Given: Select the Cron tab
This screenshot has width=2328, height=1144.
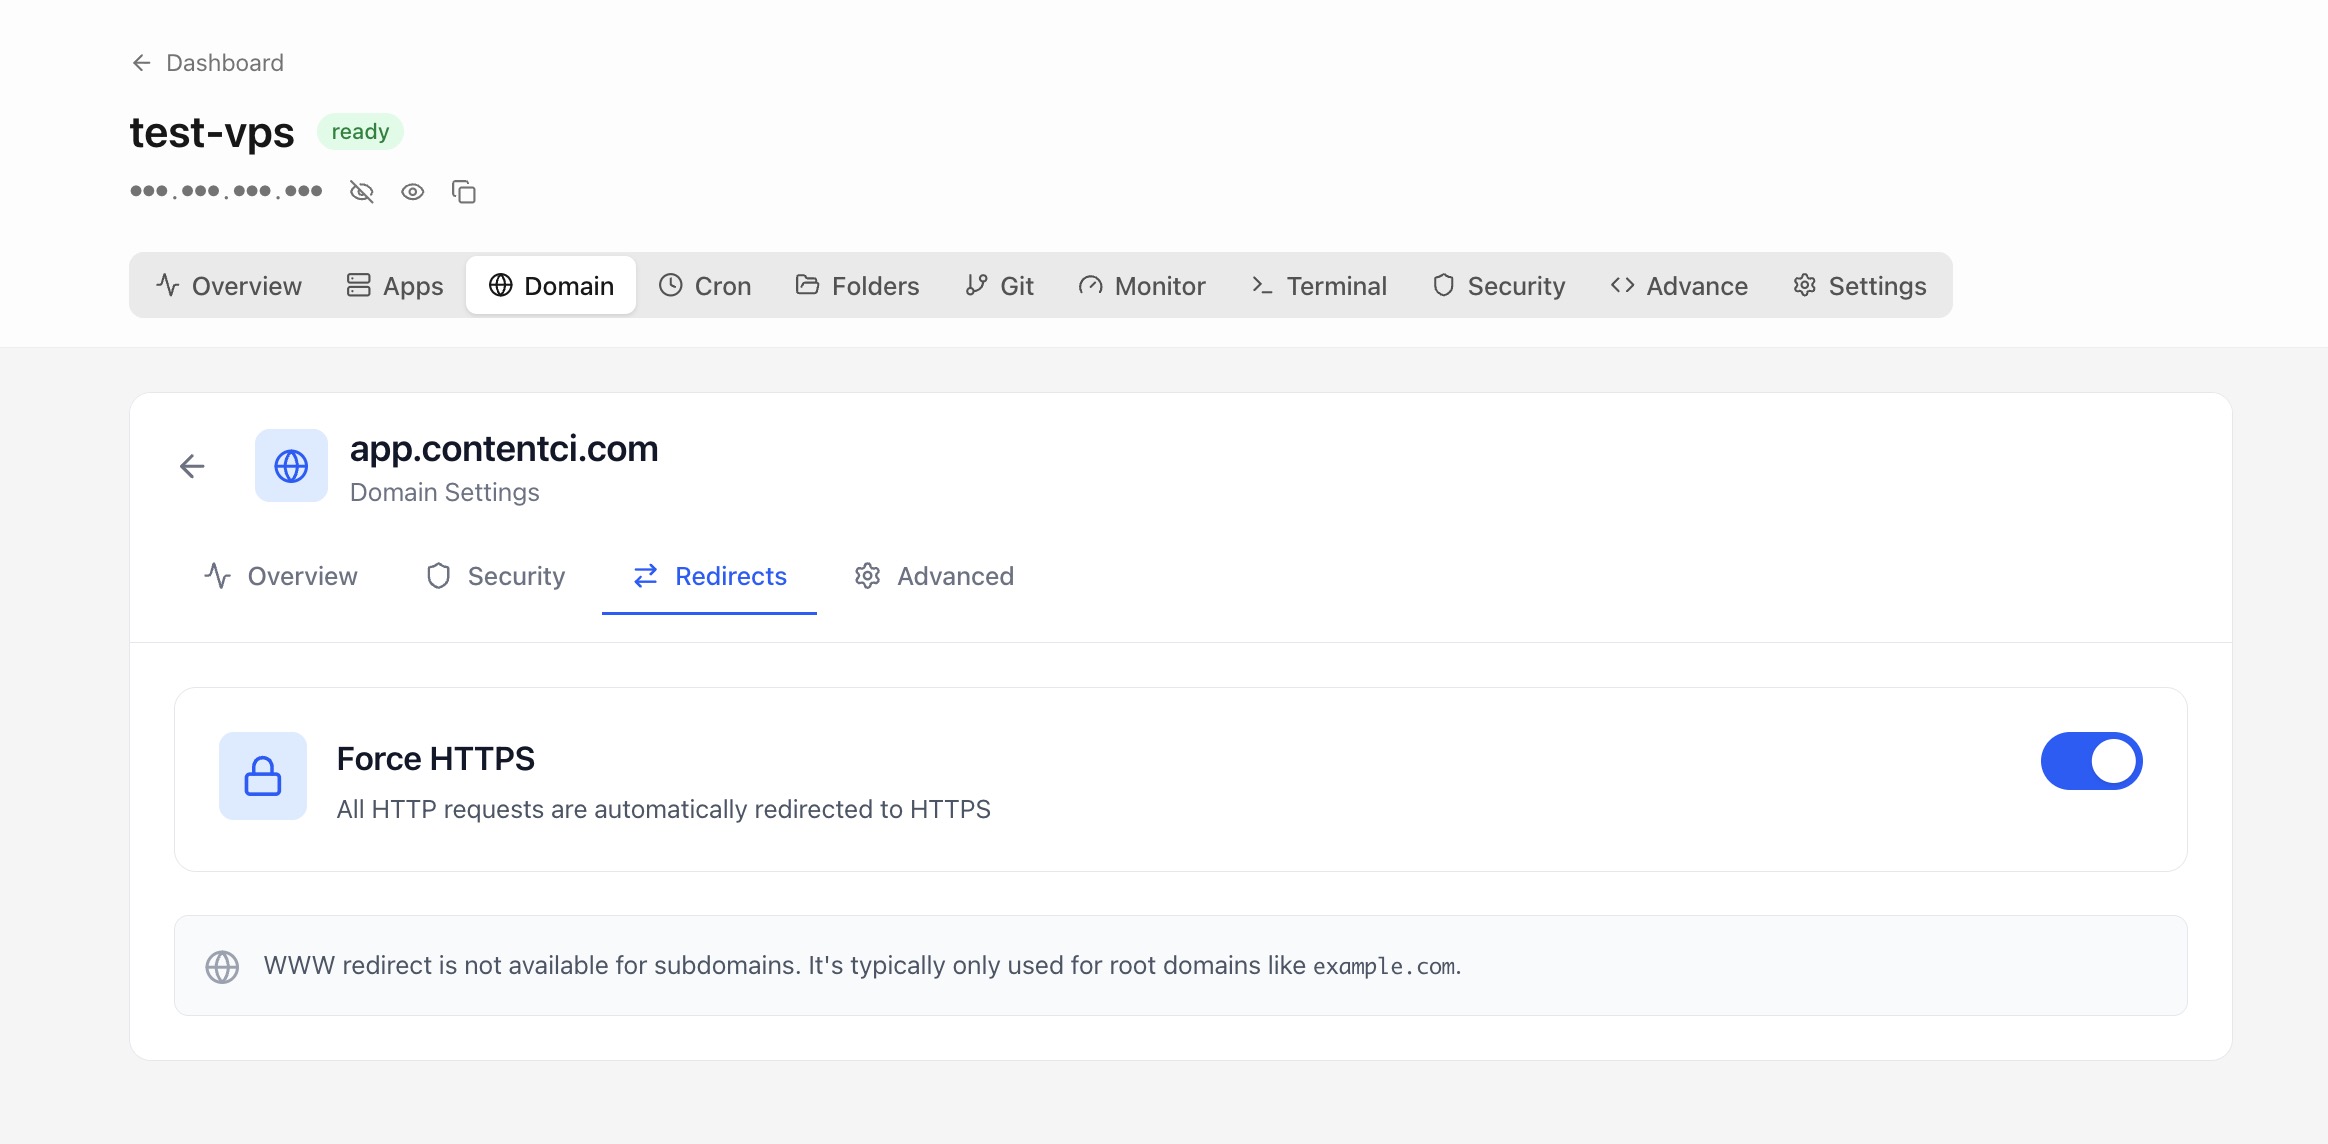Looking at the screenshot, I should point(705,286).
